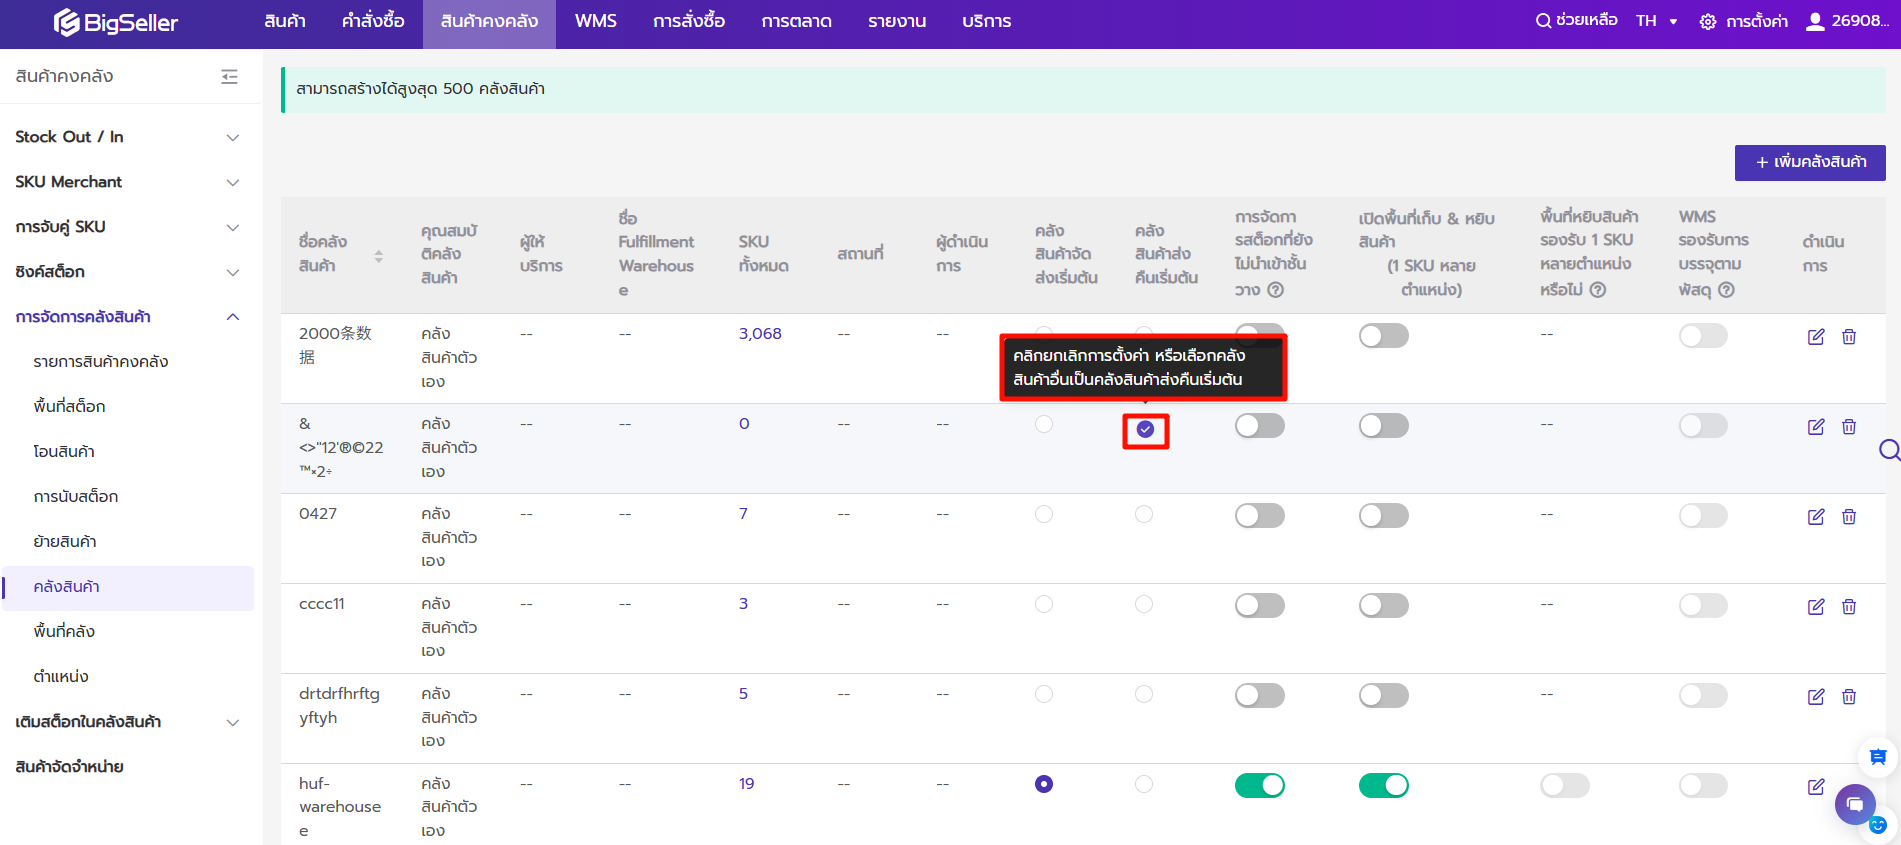Screen dimensions: 1901x845
Task: Delete the drtdrfhrftgyftyh warehouse
Action: point(1849,697)
